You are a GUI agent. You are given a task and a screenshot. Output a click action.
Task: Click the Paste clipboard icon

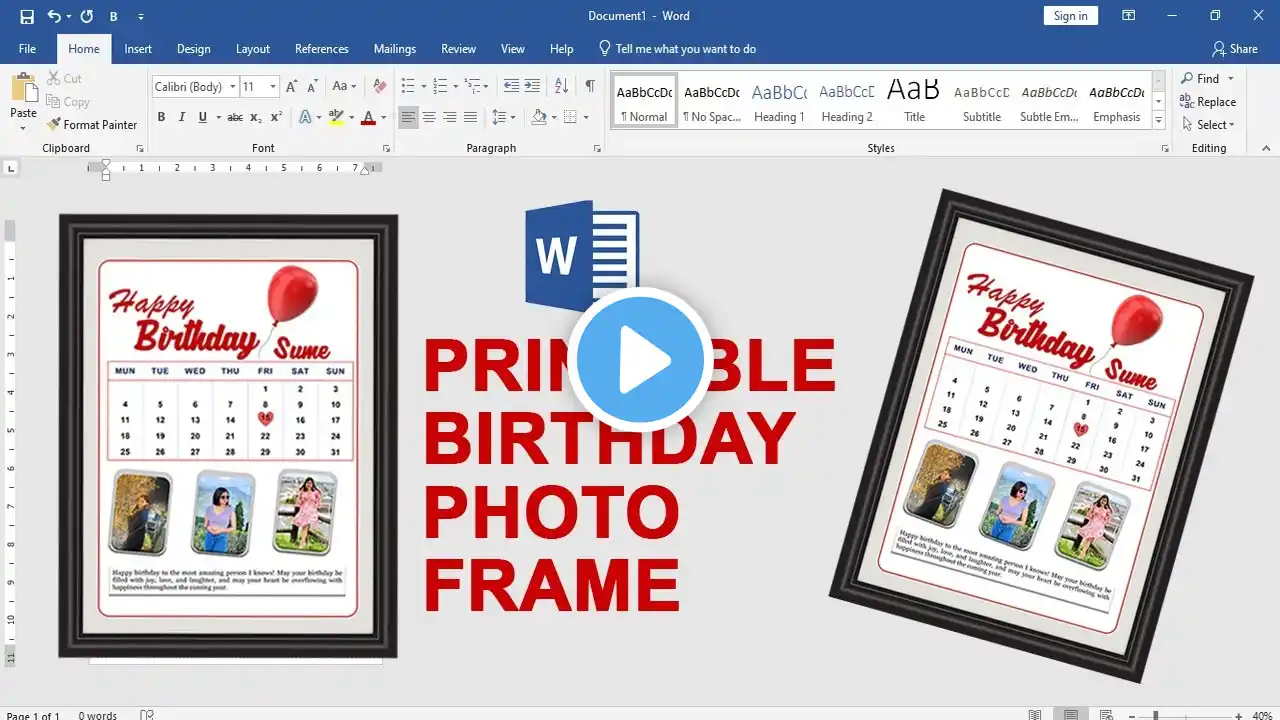pos(23,88)
